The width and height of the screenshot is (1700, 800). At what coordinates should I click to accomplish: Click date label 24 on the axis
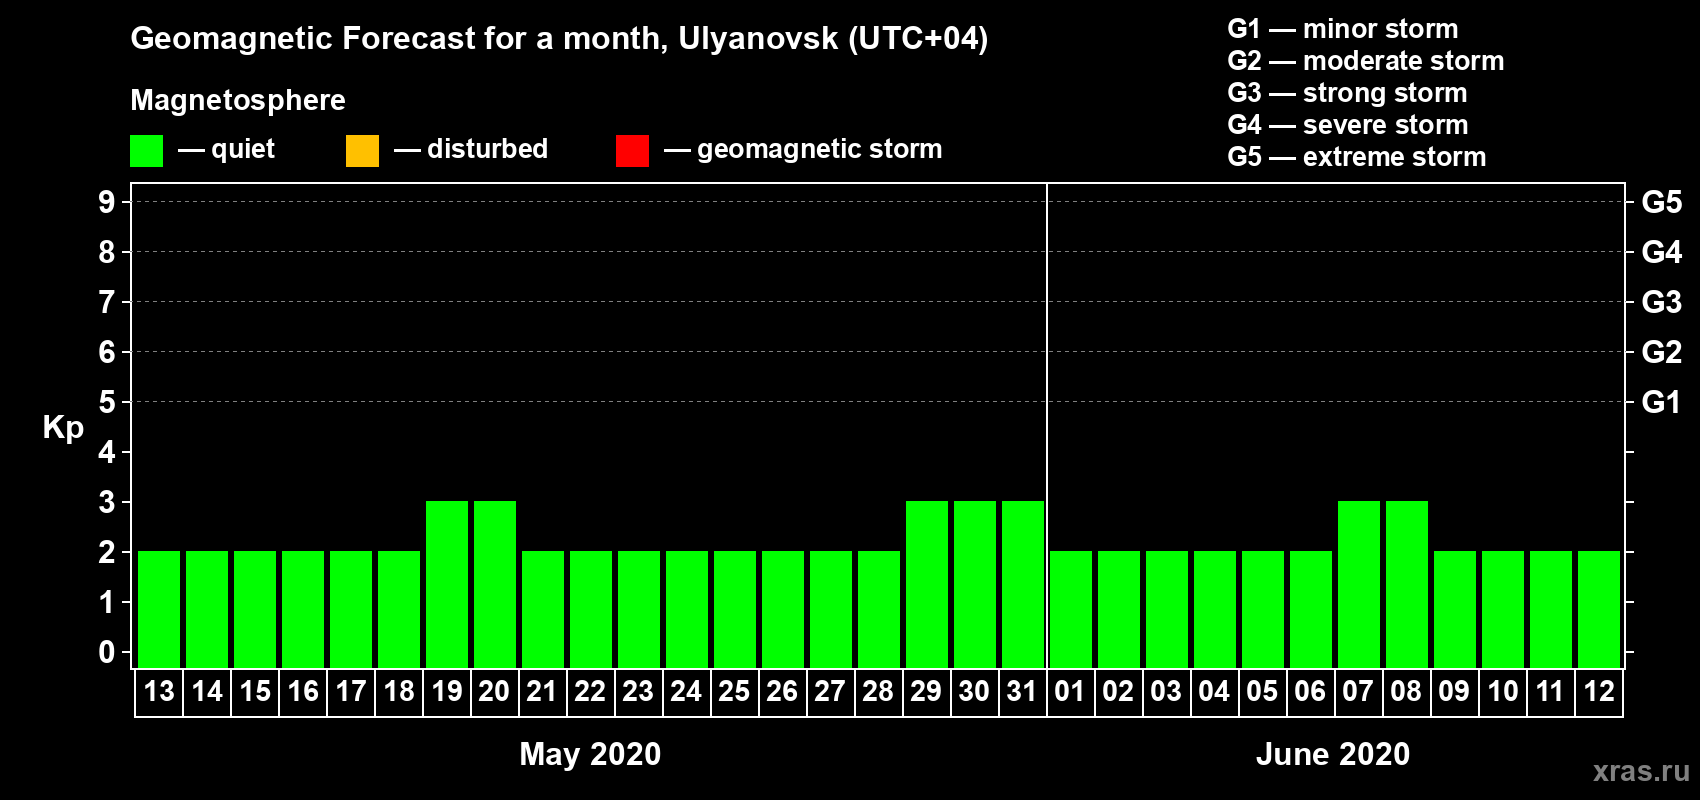687,692
